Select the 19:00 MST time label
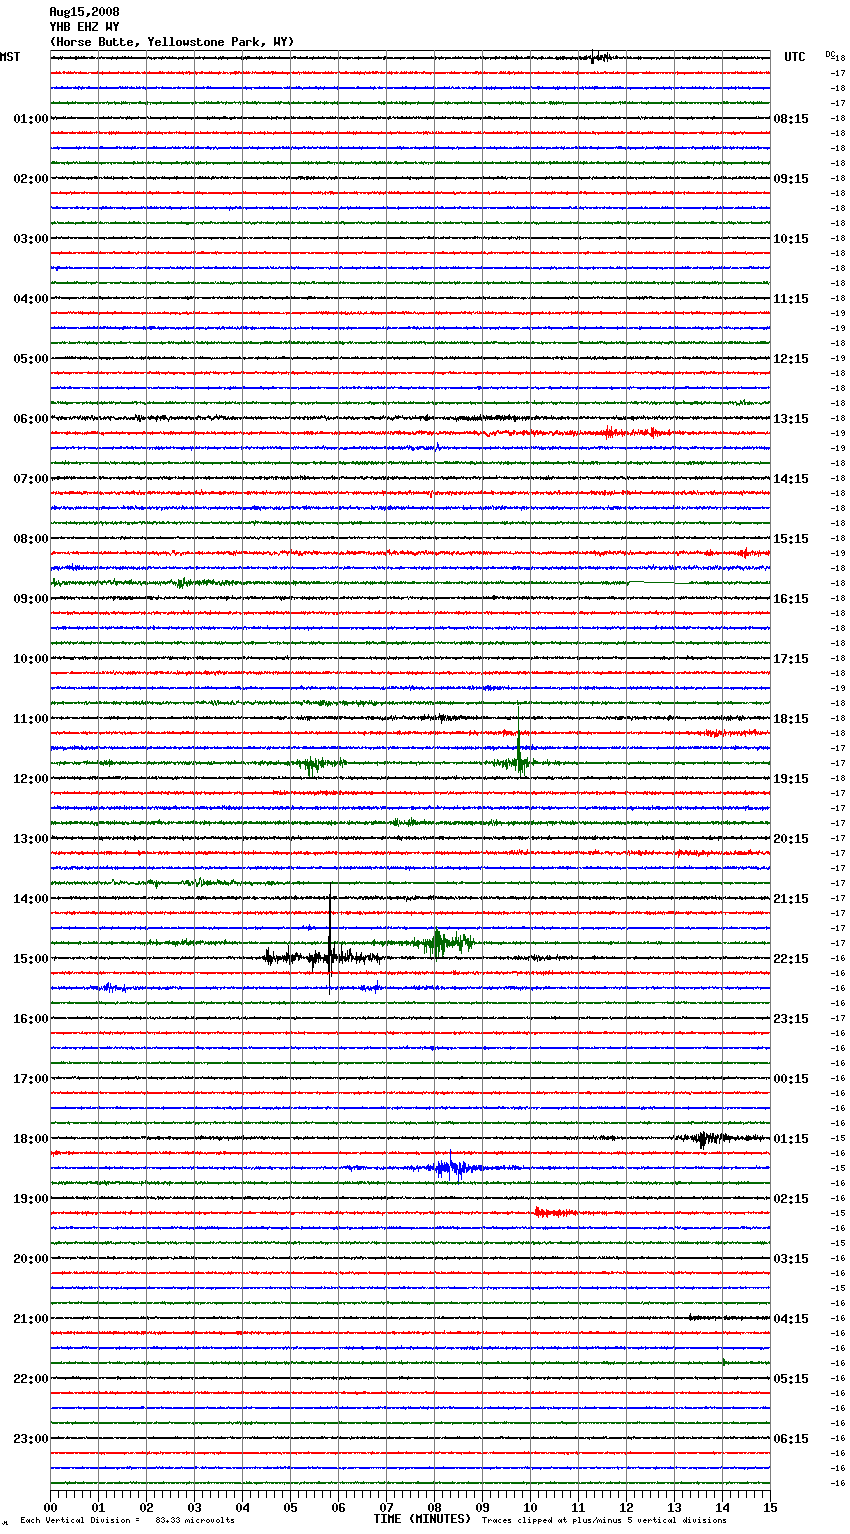Image resolution: width=850 pixels, height=1534 pixels. pyautogui.click(x=31, y=1199)
